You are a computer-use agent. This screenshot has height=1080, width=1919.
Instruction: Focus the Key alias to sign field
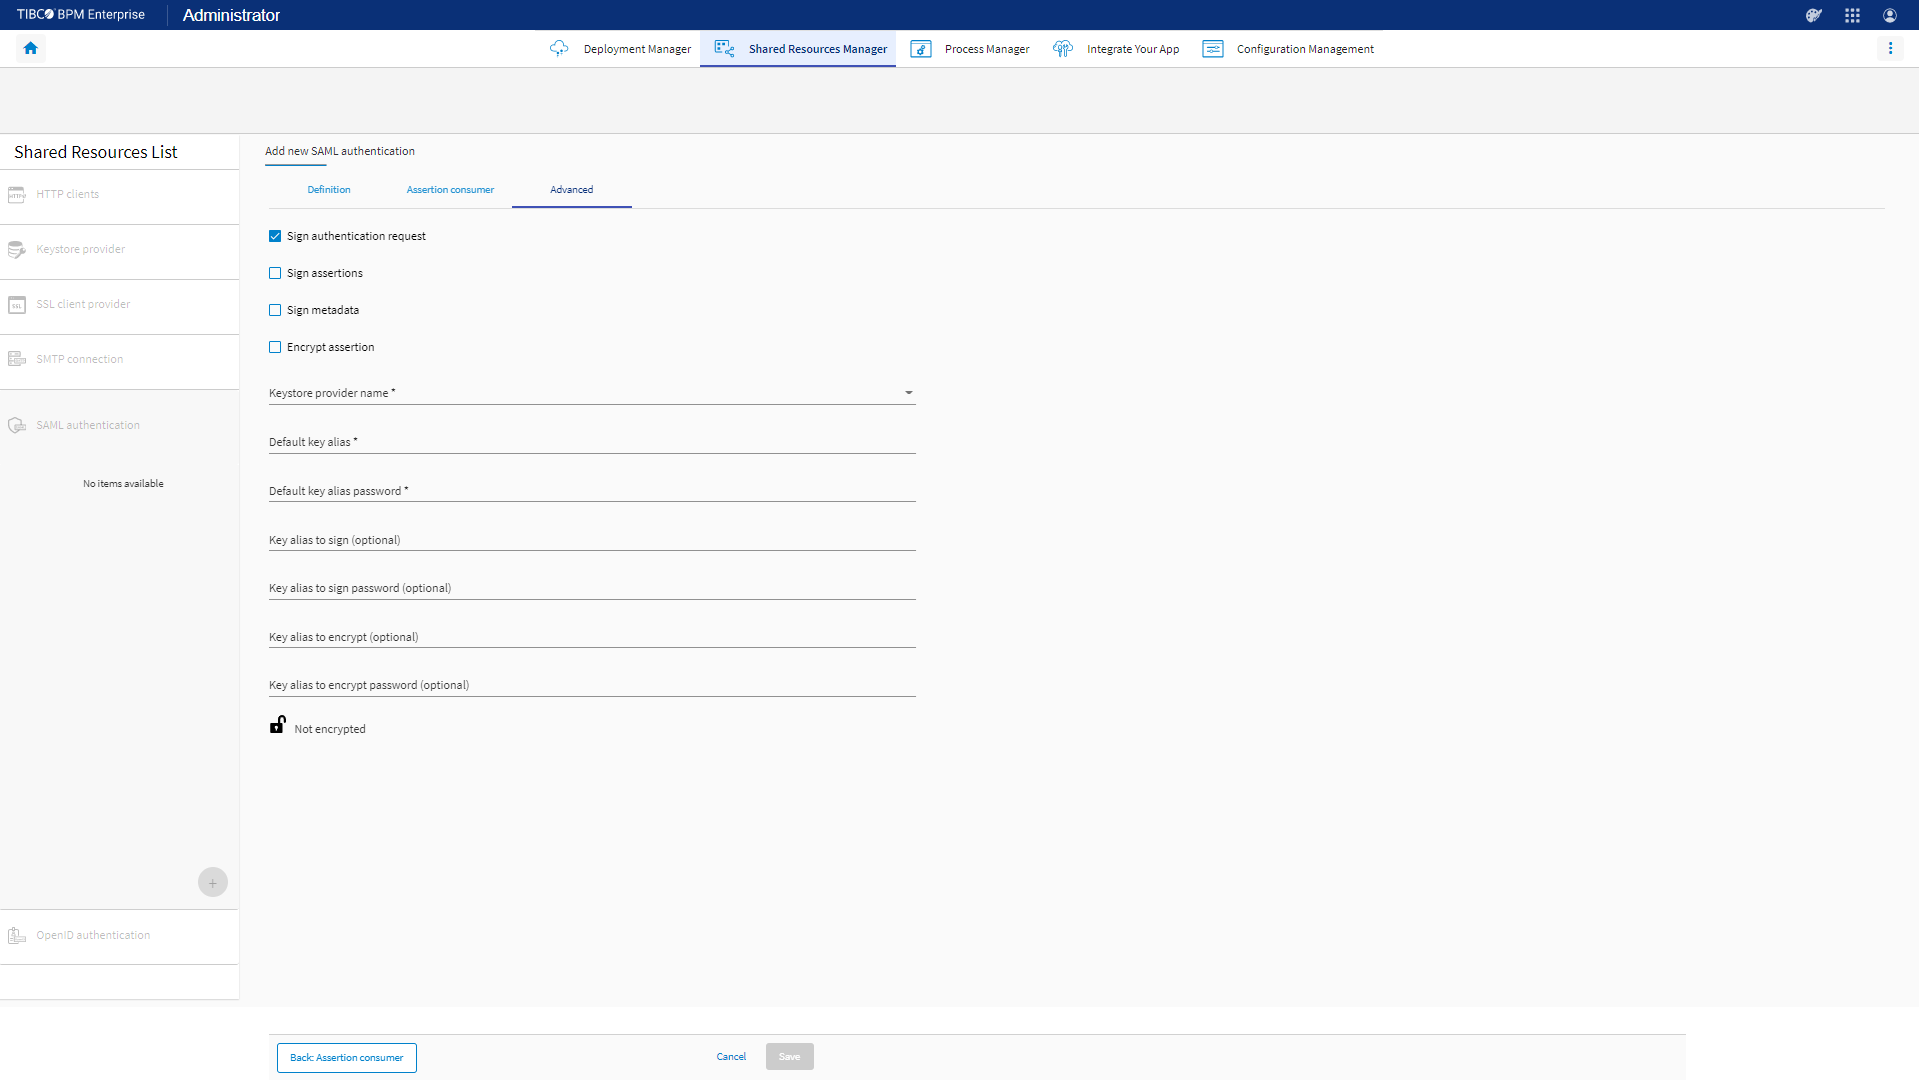point(592,540)
